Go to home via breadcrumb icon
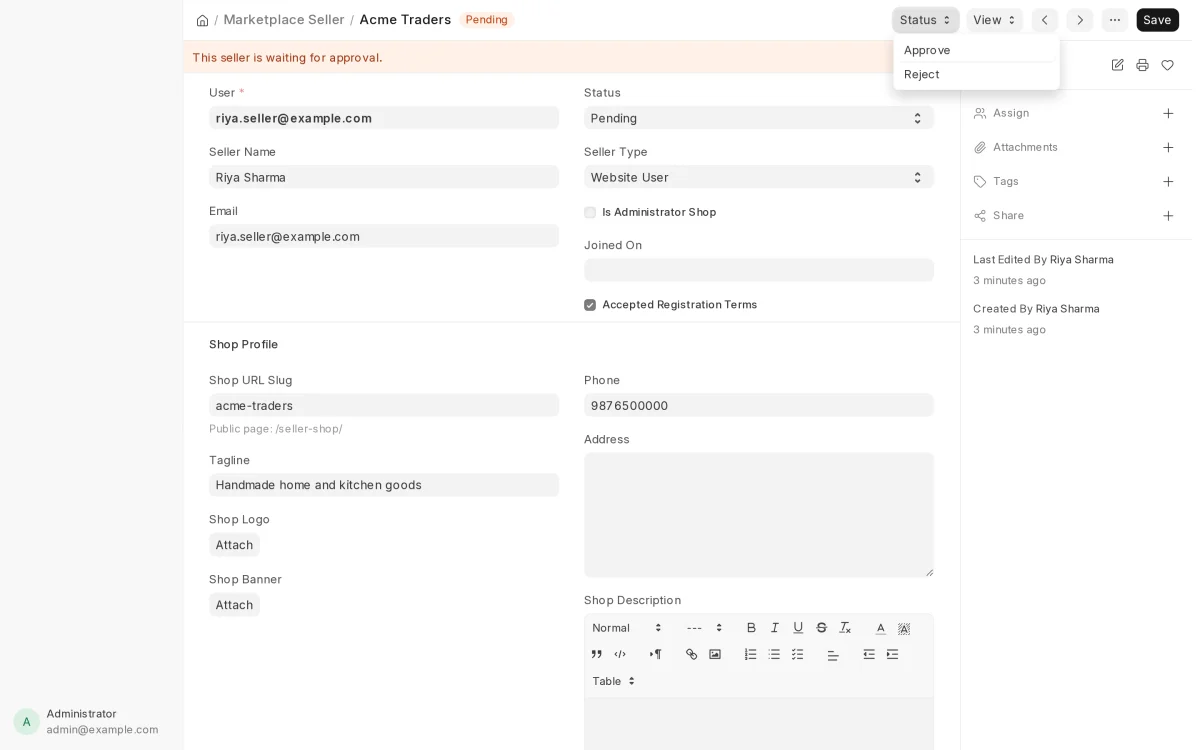 click(x=202, y=20)
